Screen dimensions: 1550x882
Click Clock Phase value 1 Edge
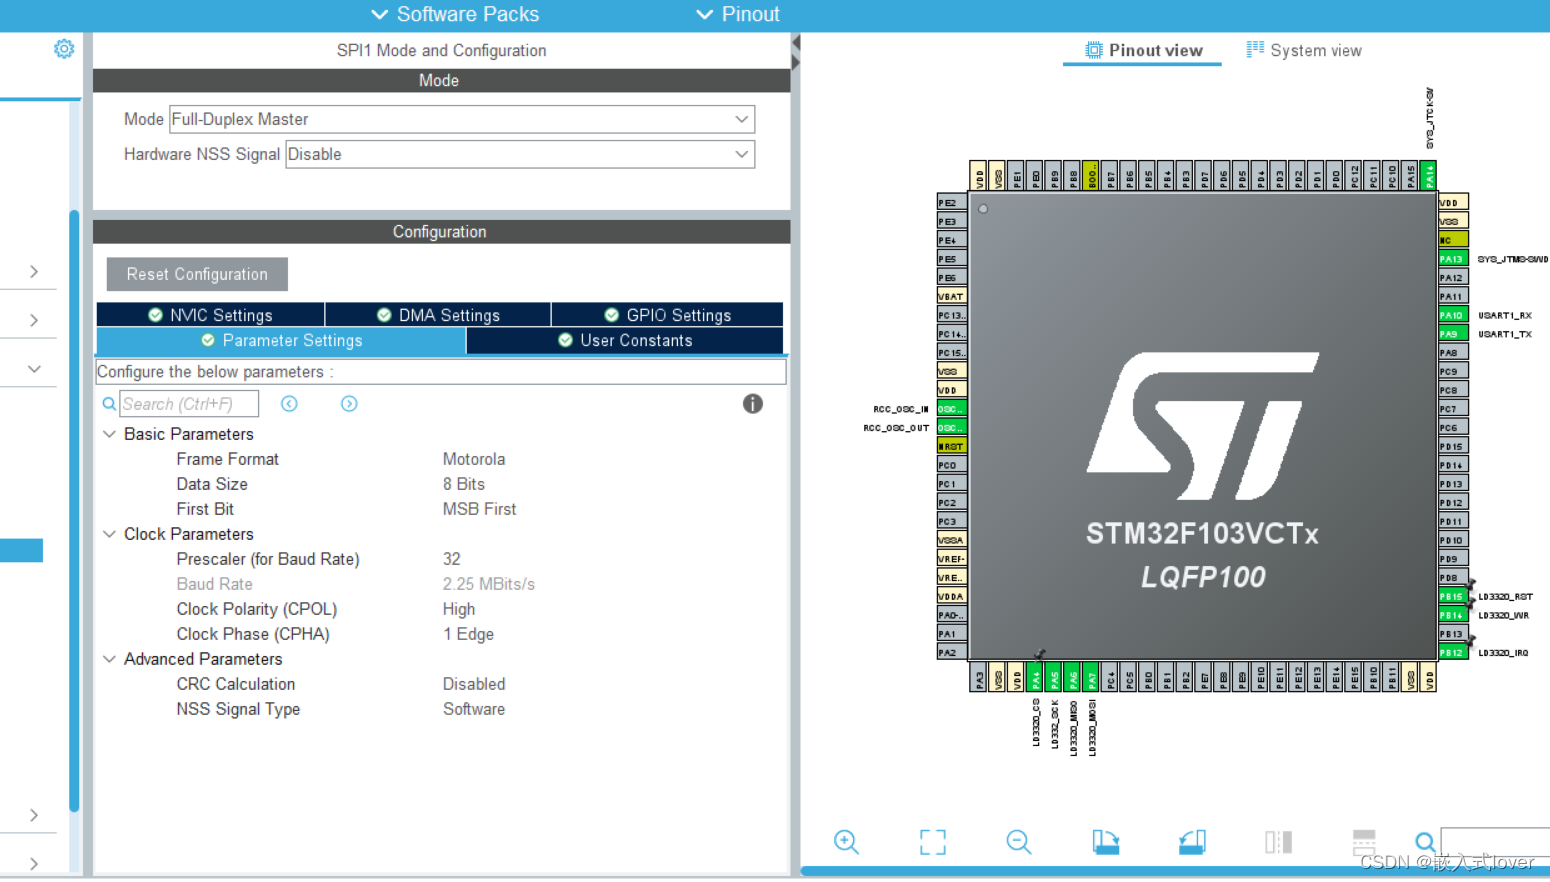(x=468, y=634)
